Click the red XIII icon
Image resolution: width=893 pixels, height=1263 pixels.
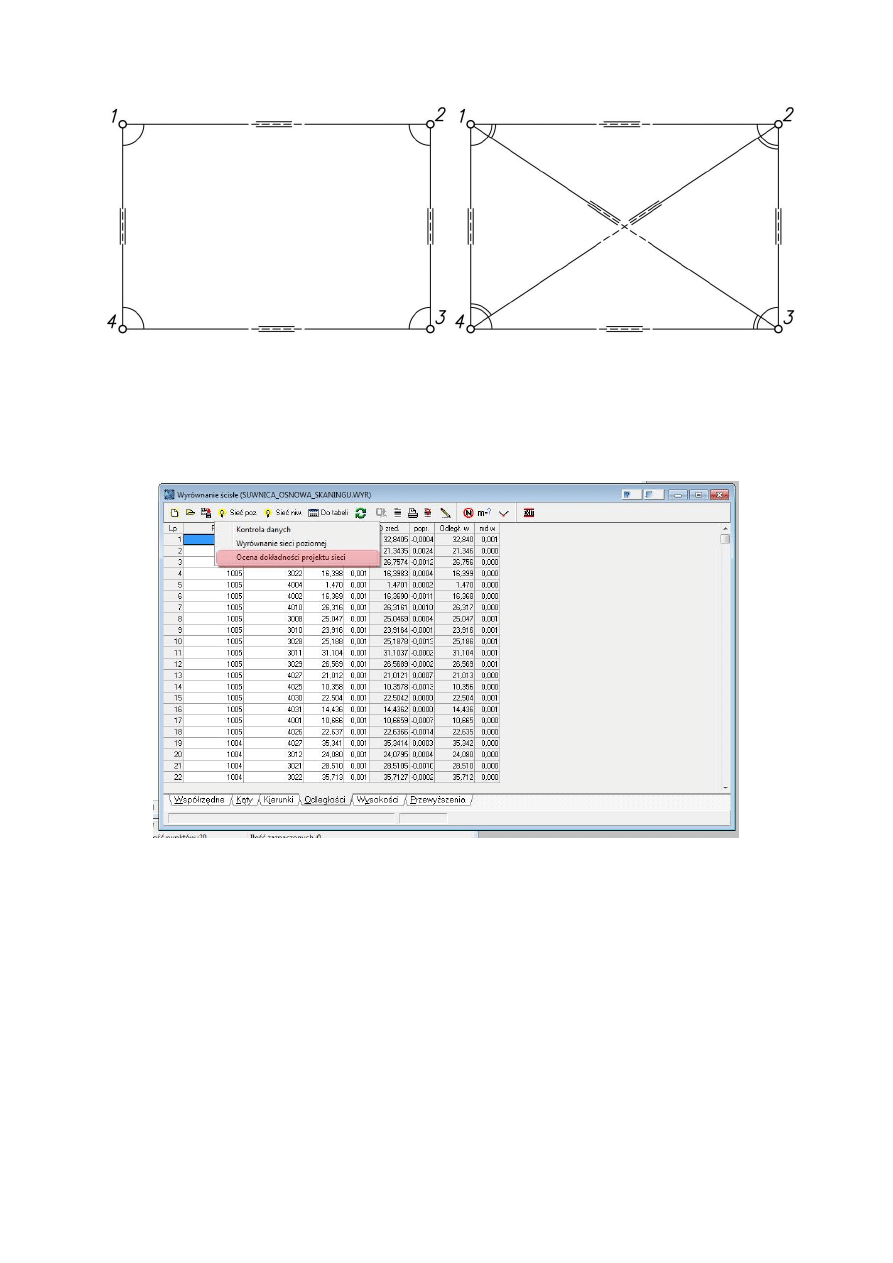[x=529, y=512]
